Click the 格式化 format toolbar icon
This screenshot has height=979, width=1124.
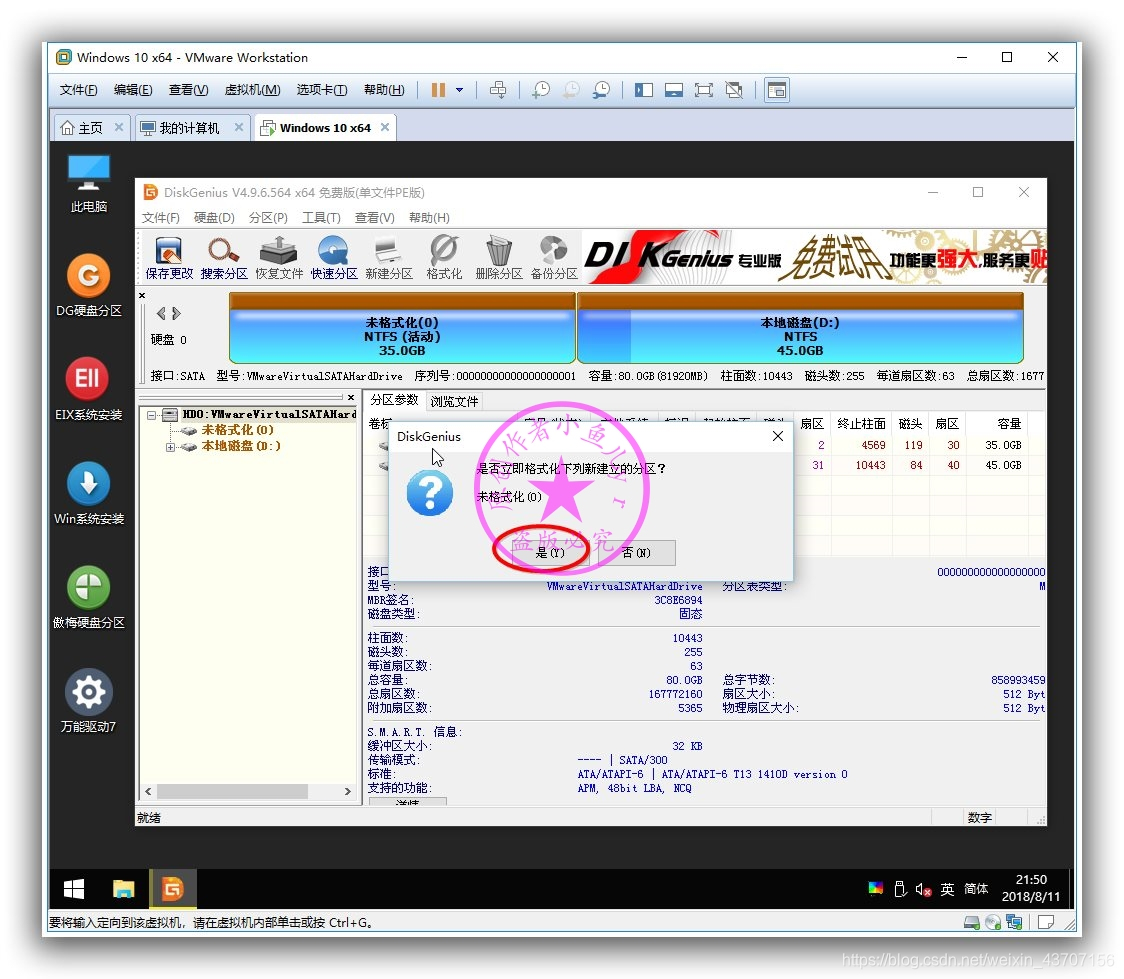click(444, 257)
